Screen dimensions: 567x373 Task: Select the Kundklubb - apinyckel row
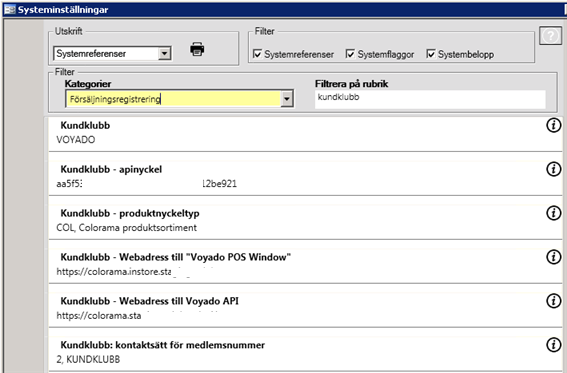(305, 177)
